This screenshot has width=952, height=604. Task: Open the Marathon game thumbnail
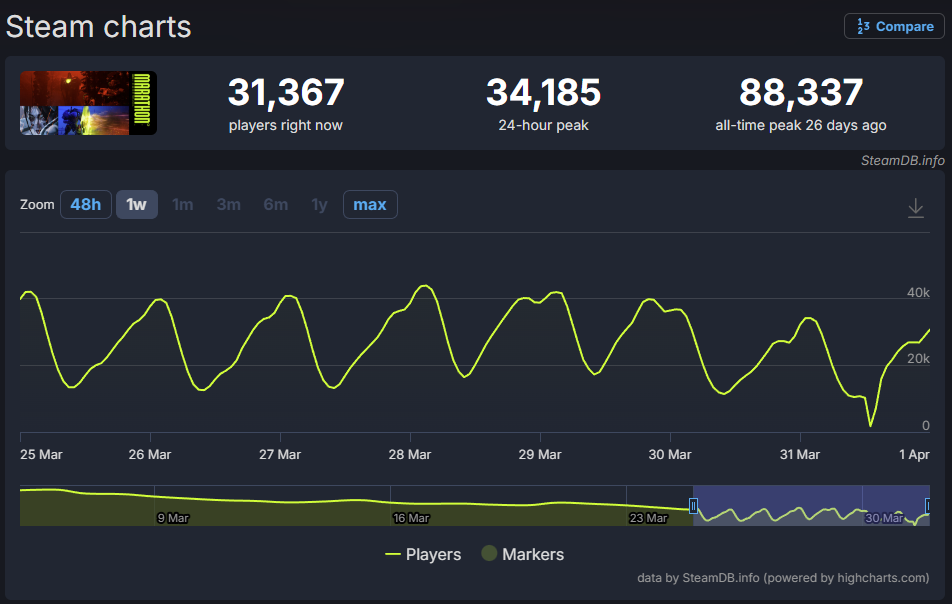click(x=89, y=103)
